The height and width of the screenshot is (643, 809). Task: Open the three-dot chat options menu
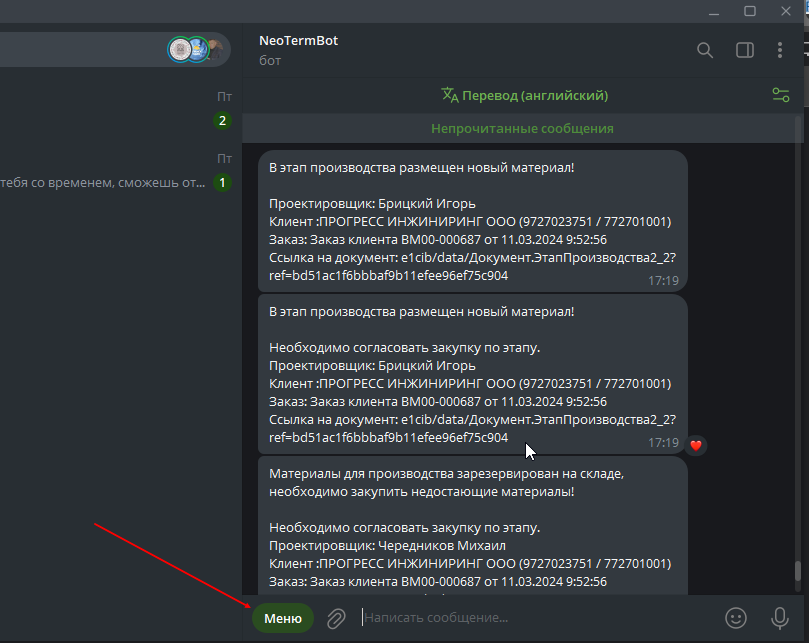[x=780, y=50]
